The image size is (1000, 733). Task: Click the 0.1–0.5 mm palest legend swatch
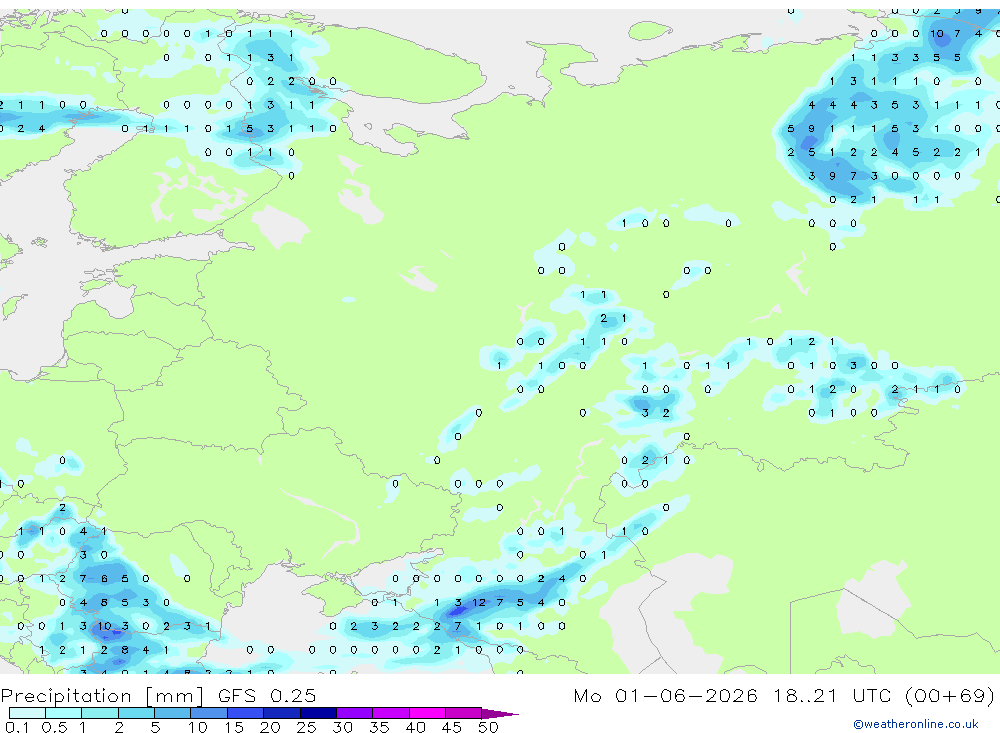click(27, 713)
